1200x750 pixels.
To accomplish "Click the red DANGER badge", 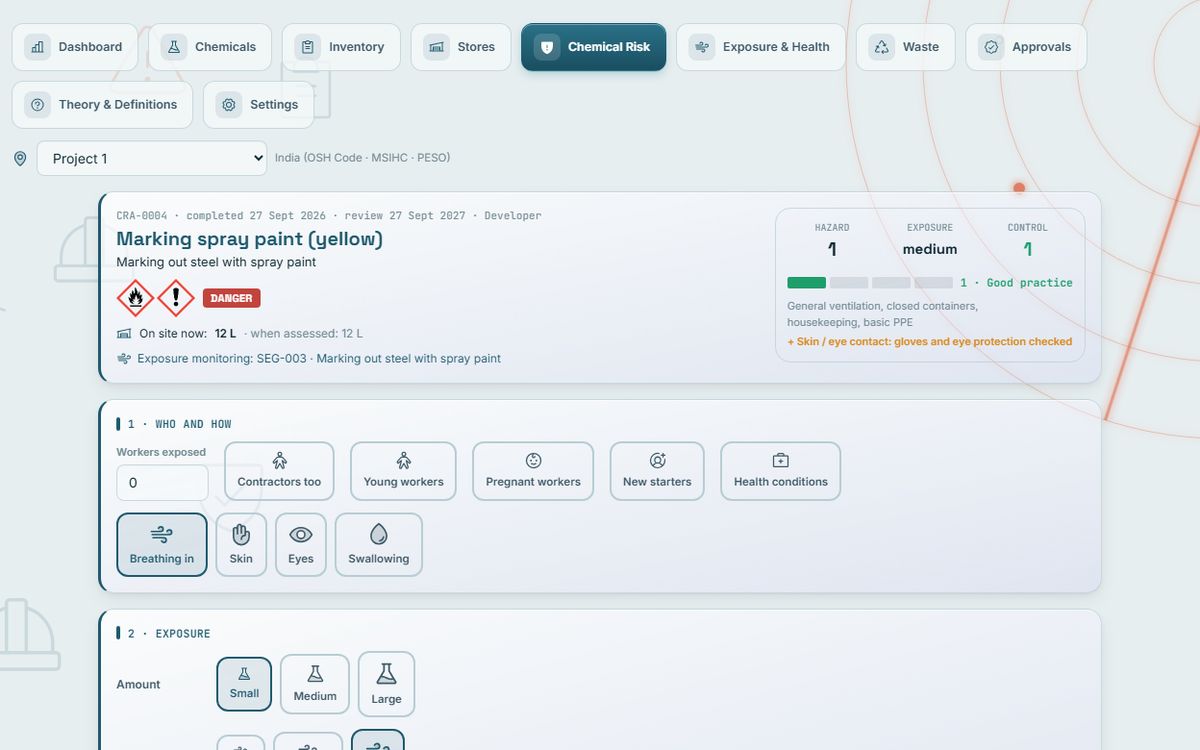I will [x=232, y=298].
